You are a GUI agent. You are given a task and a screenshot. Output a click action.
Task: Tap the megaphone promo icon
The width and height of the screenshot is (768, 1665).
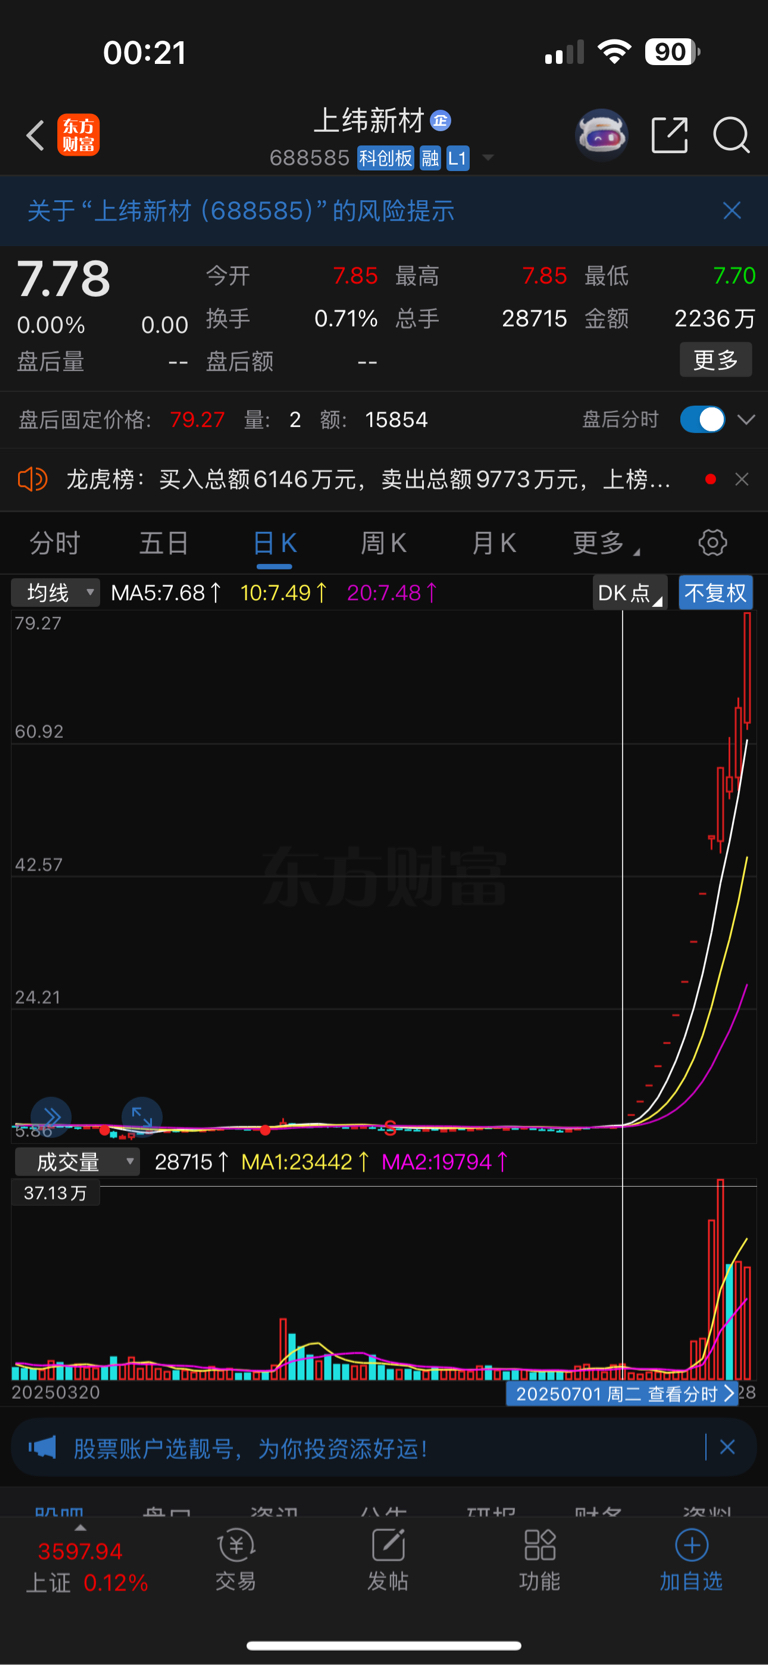click(x=42, y=1448)
